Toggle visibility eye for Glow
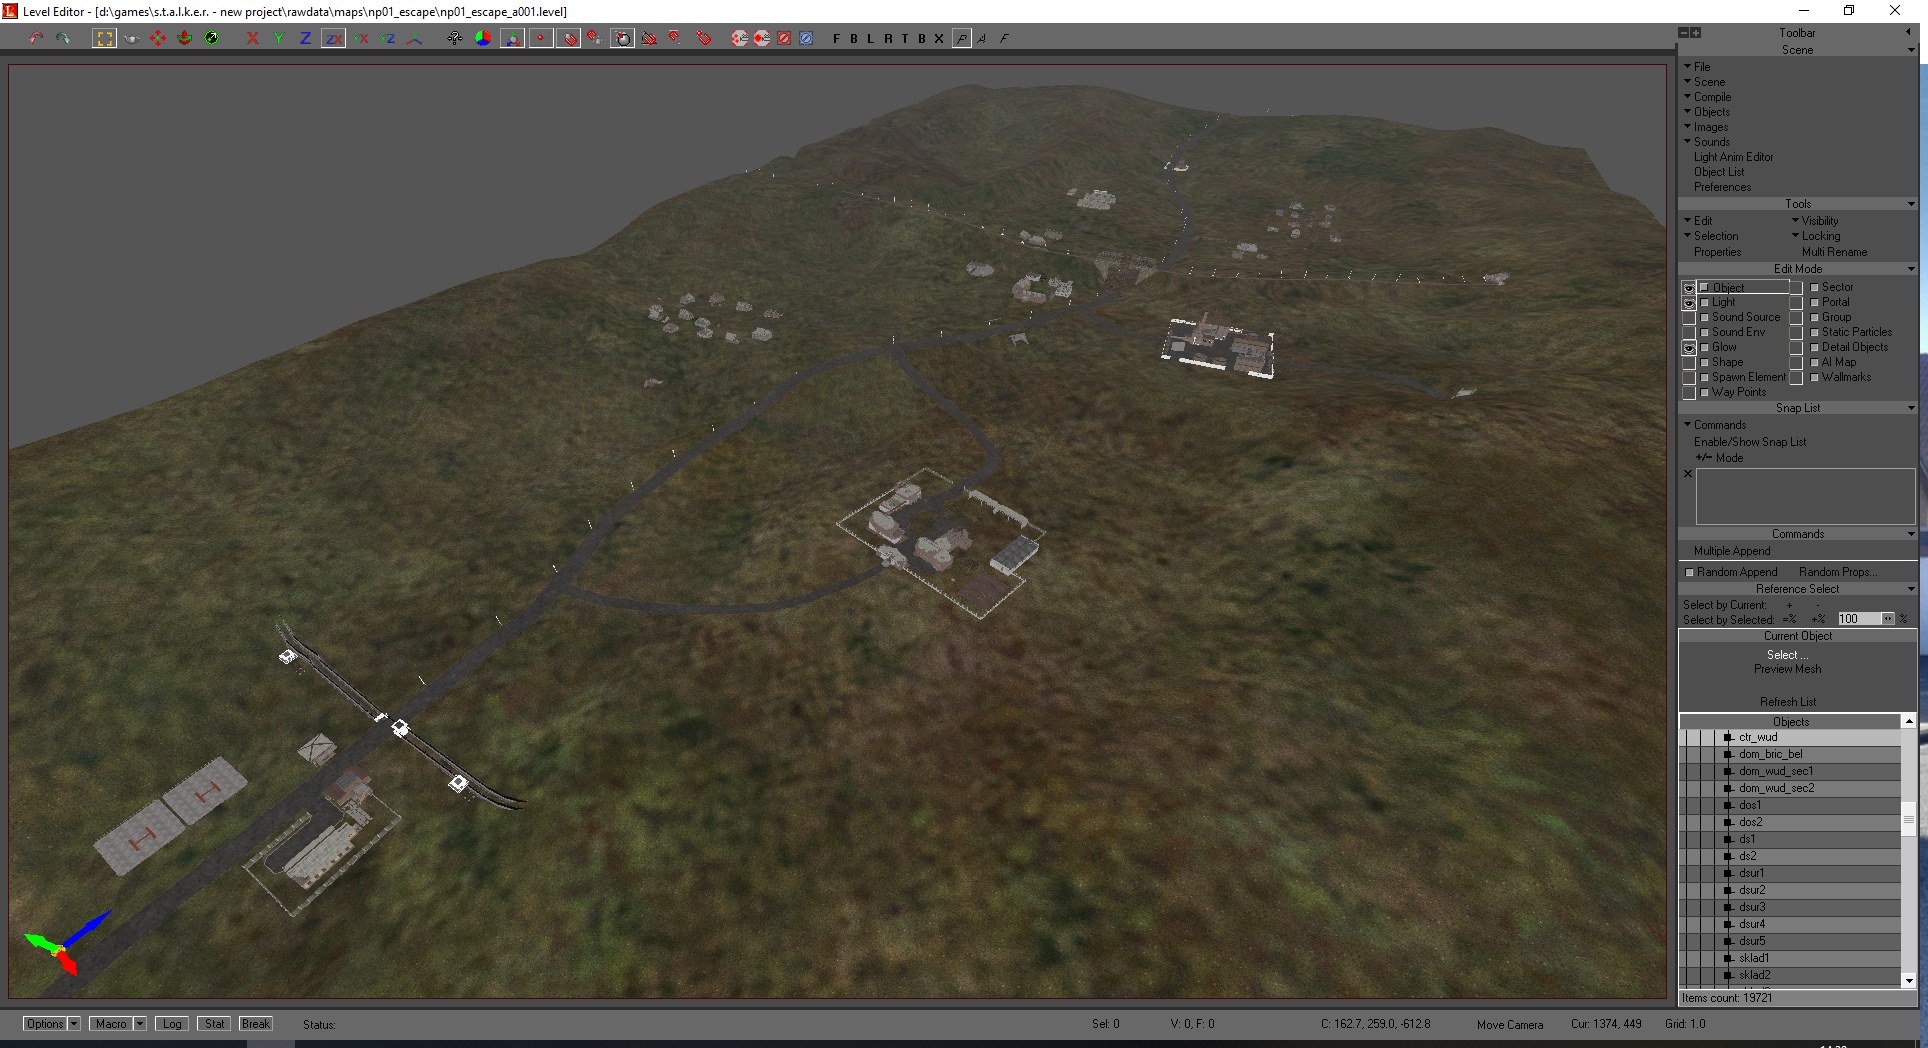This screenshot has width=1928, height=1048. tap(1689, 348)
